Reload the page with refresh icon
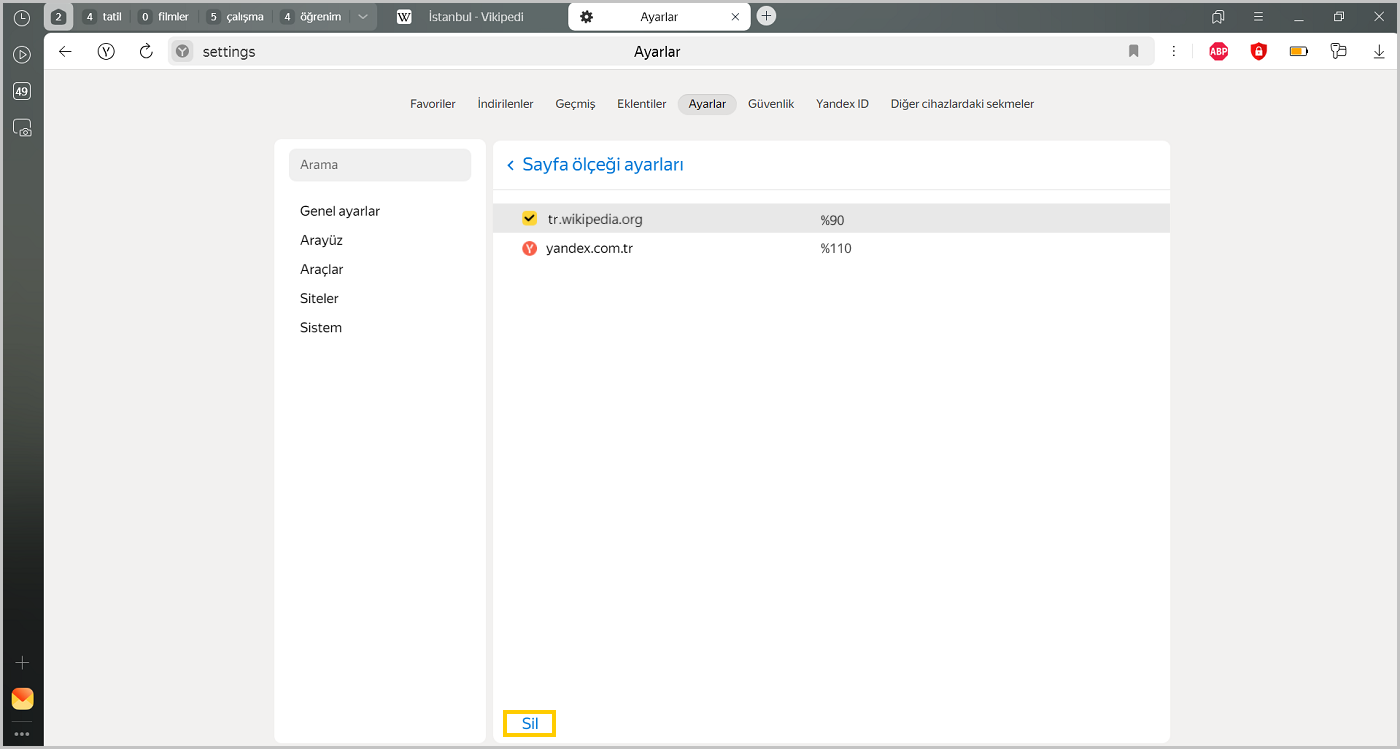 [x=146, y=52]
